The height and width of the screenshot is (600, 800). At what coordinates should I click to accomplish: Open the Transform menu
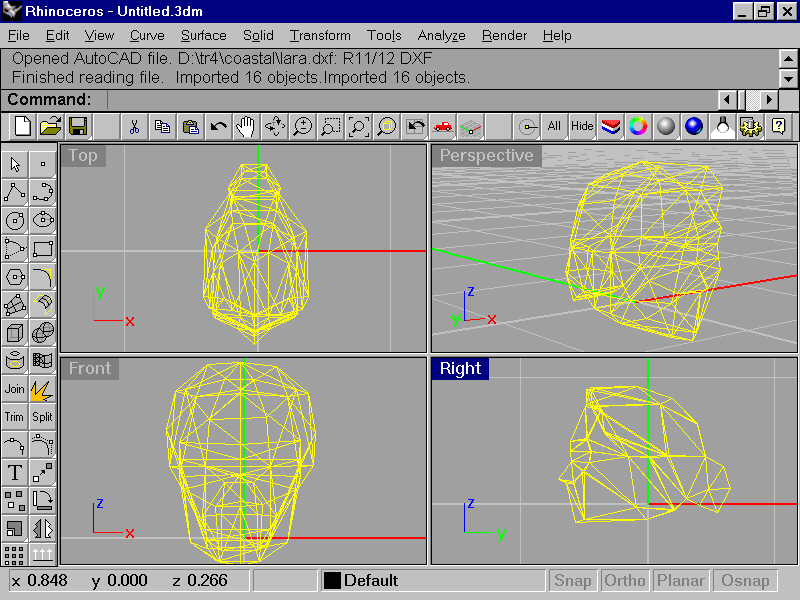tap(320, 35)
